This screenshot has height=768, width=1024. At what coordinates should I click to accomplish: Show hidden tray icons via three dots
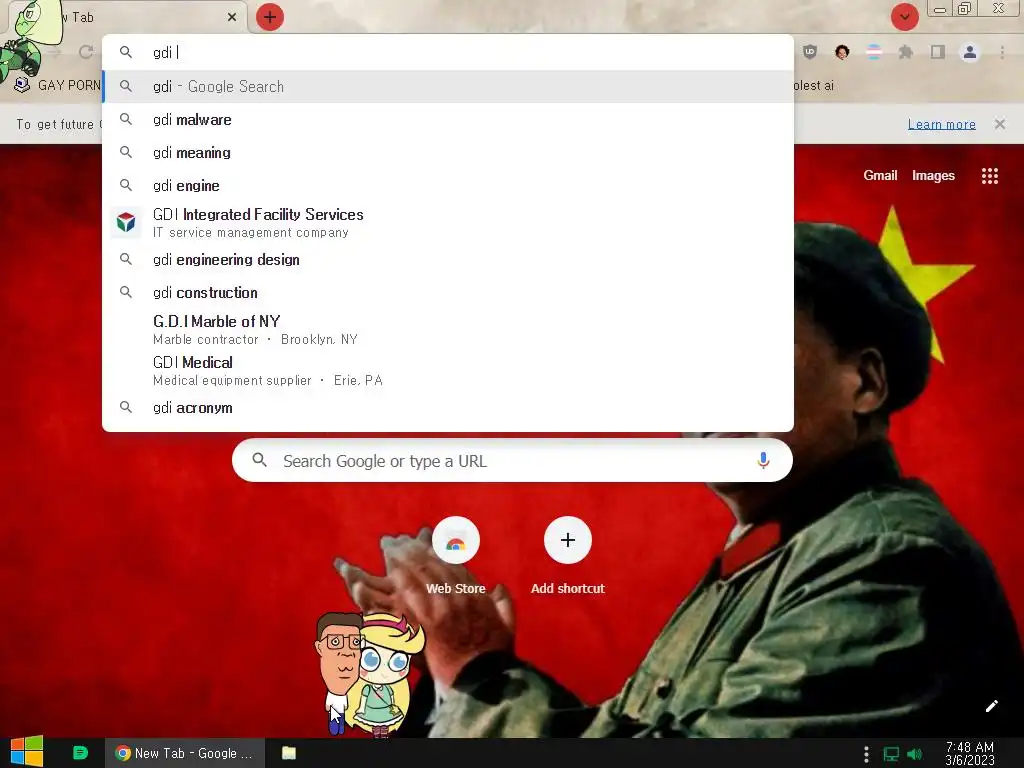tap(866, 754)
